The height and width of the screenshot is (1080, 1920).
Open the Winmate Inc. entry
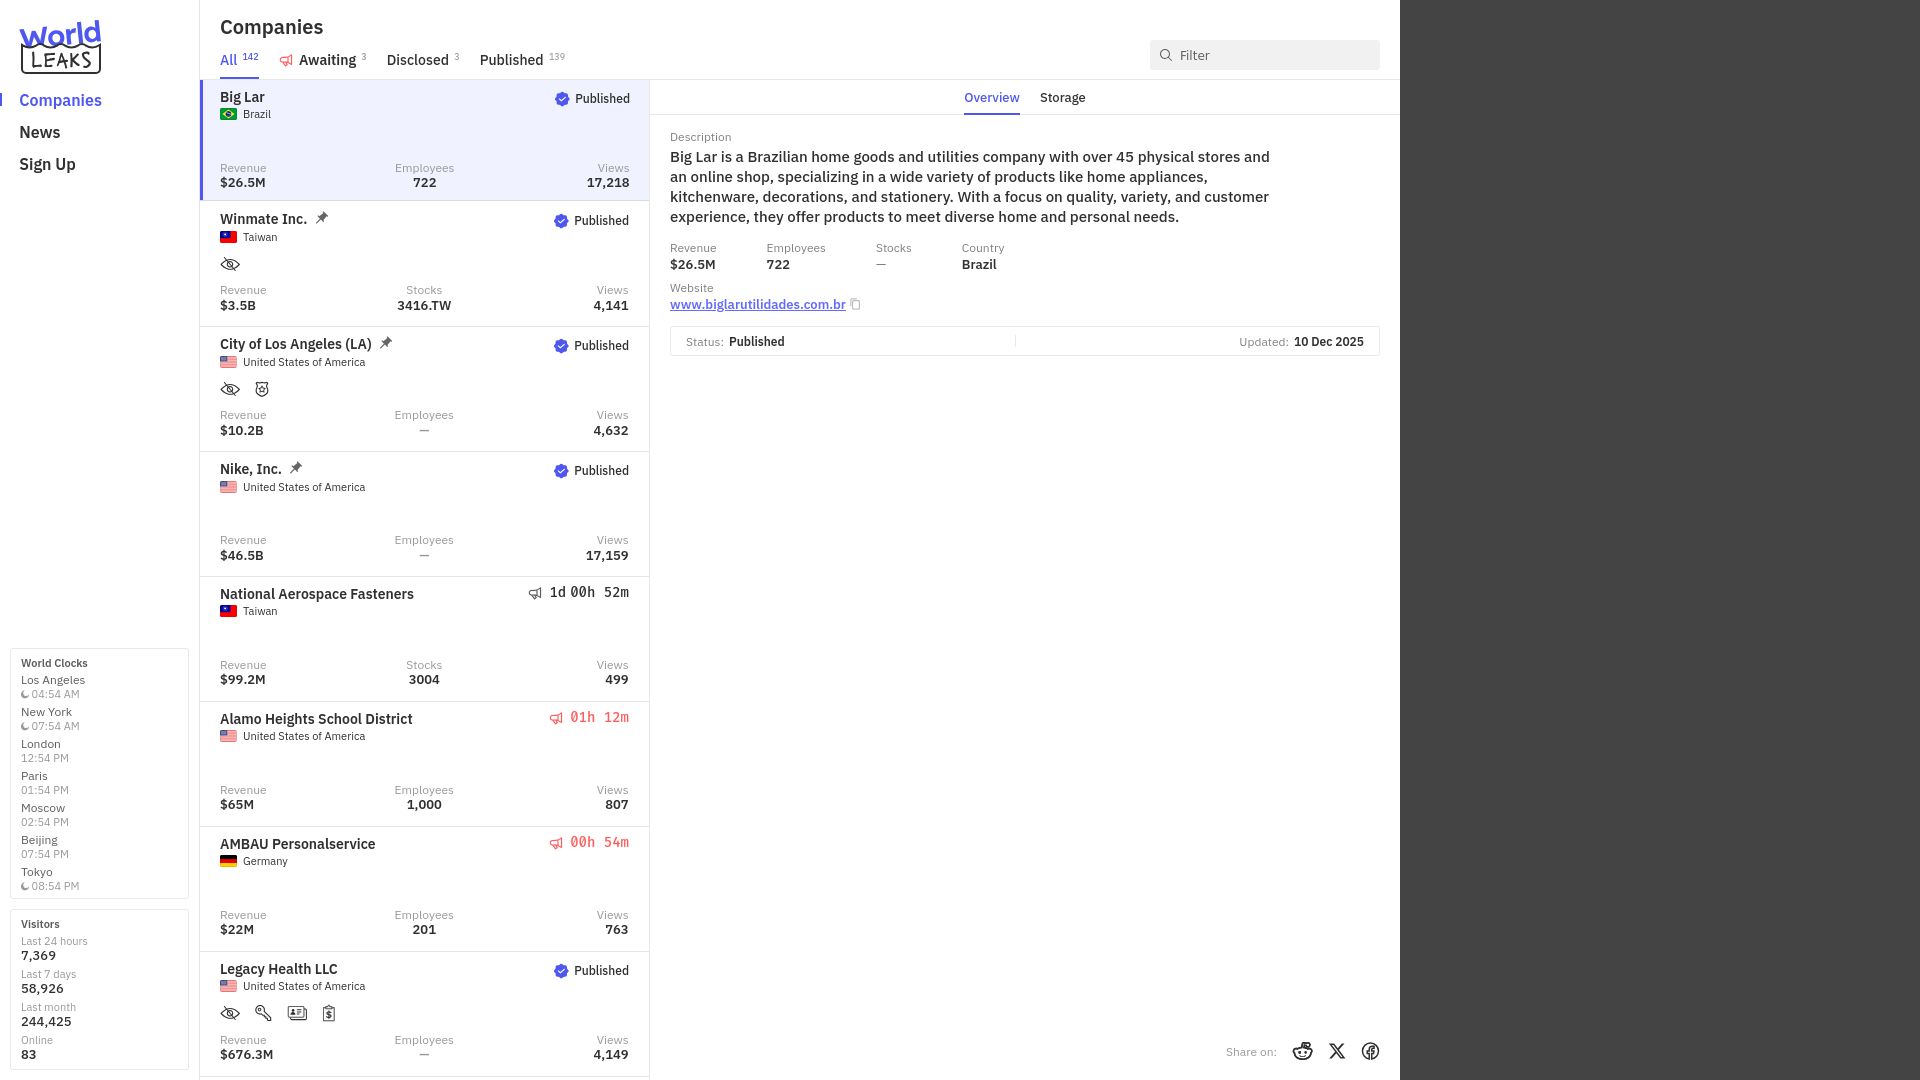tap(425, 264)
